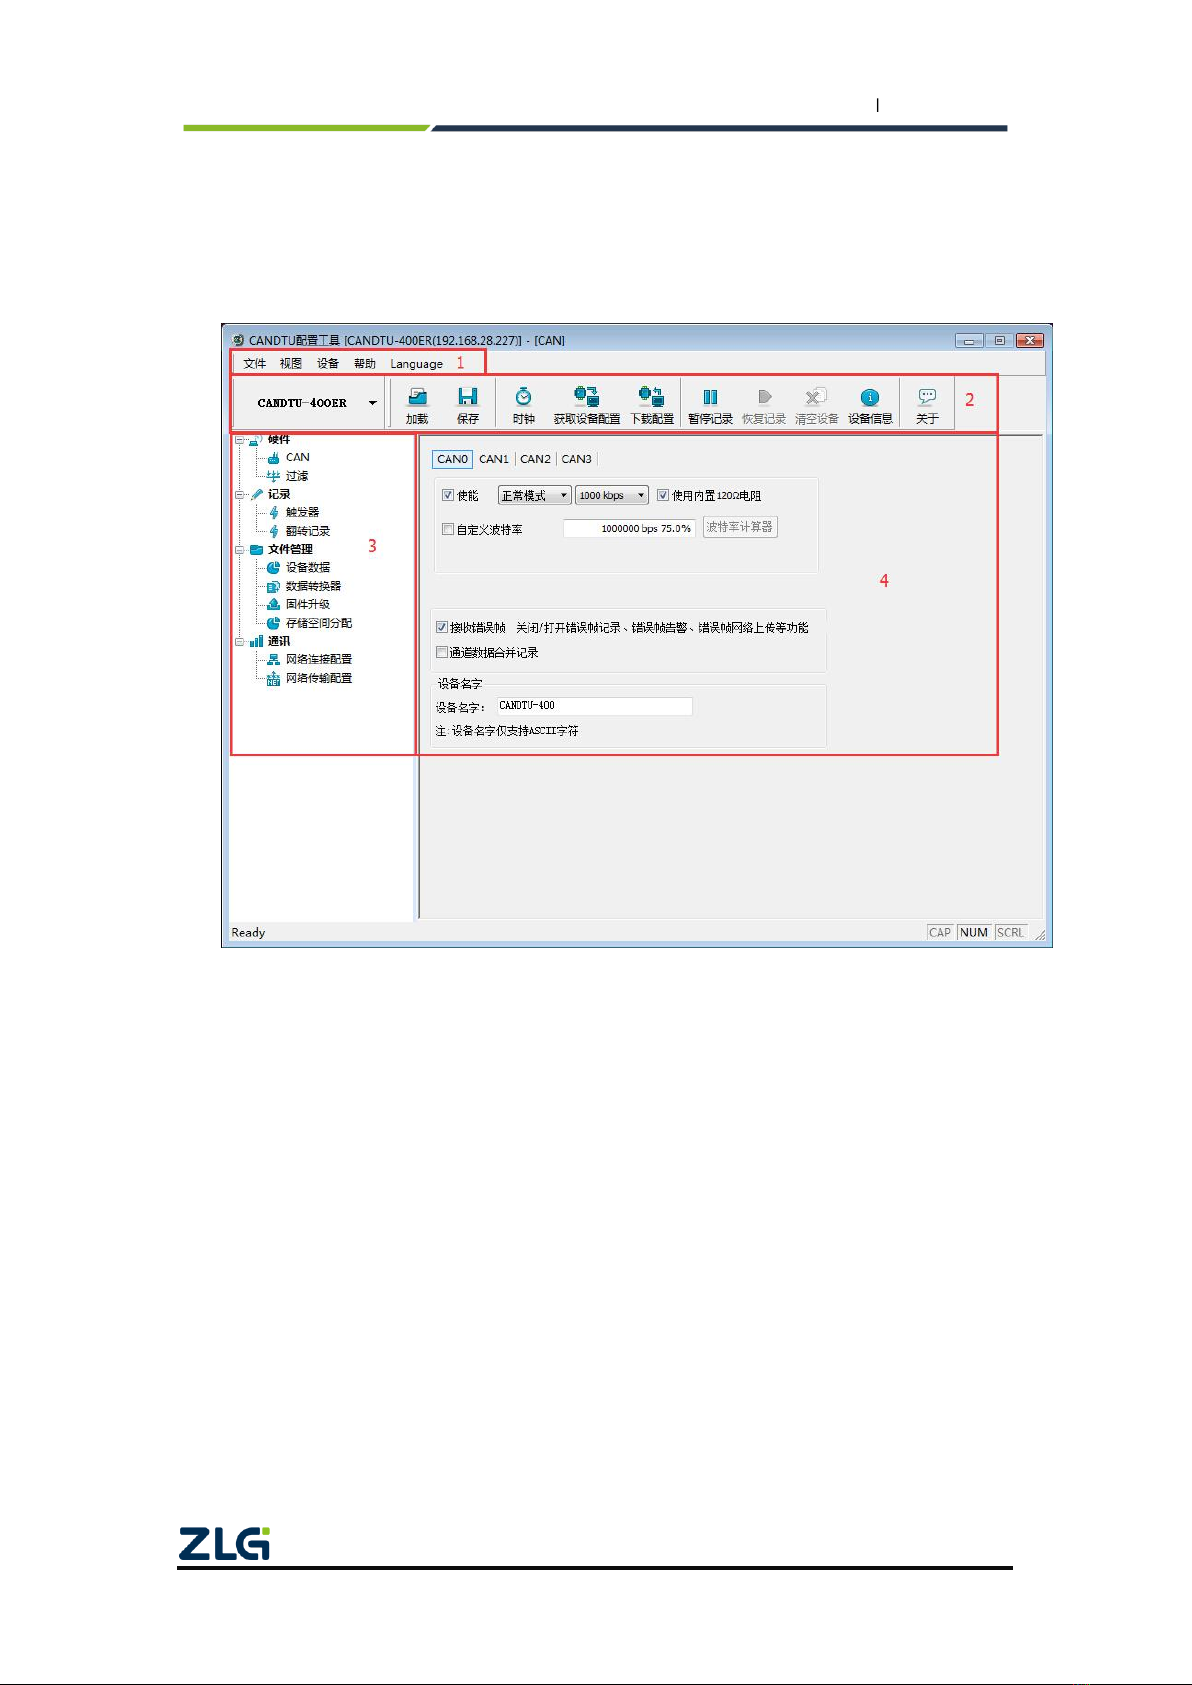Click the Ready status bar text

pyautogui.click(x=248, y=932)
